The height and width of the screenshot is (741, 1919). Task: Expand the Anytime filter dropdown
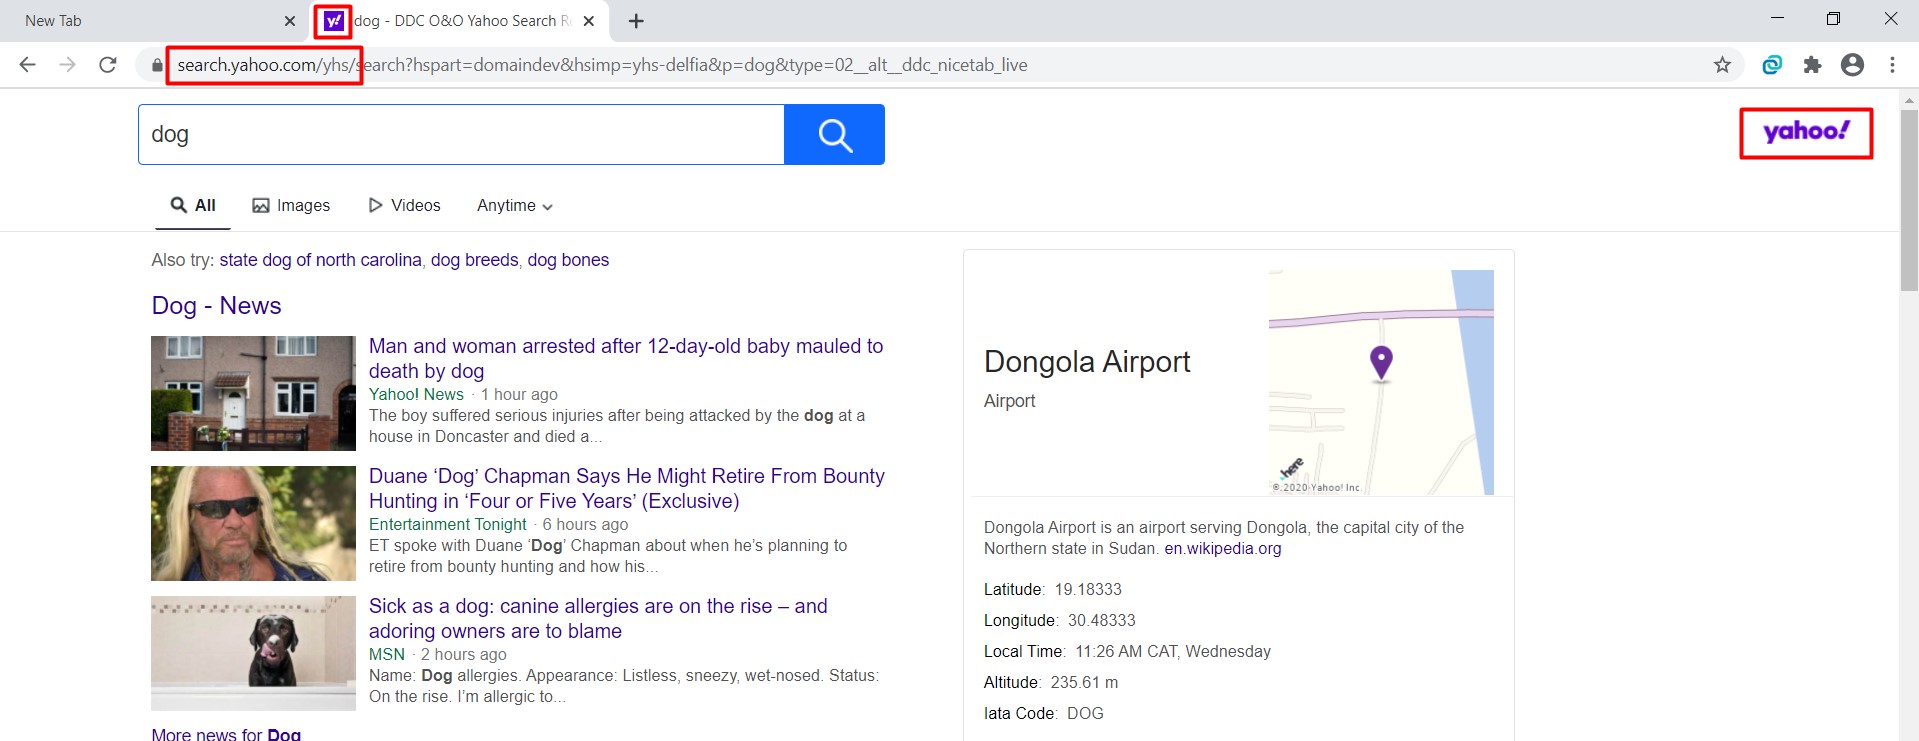[x=515, y=205]
